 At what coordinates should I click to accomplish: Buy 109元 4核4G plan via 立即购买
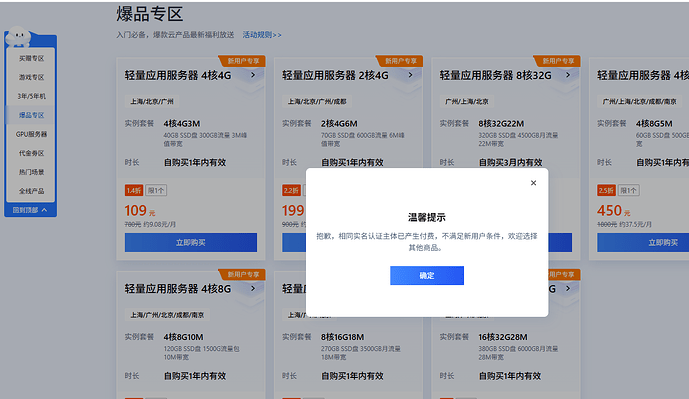[x=191, y=243]
